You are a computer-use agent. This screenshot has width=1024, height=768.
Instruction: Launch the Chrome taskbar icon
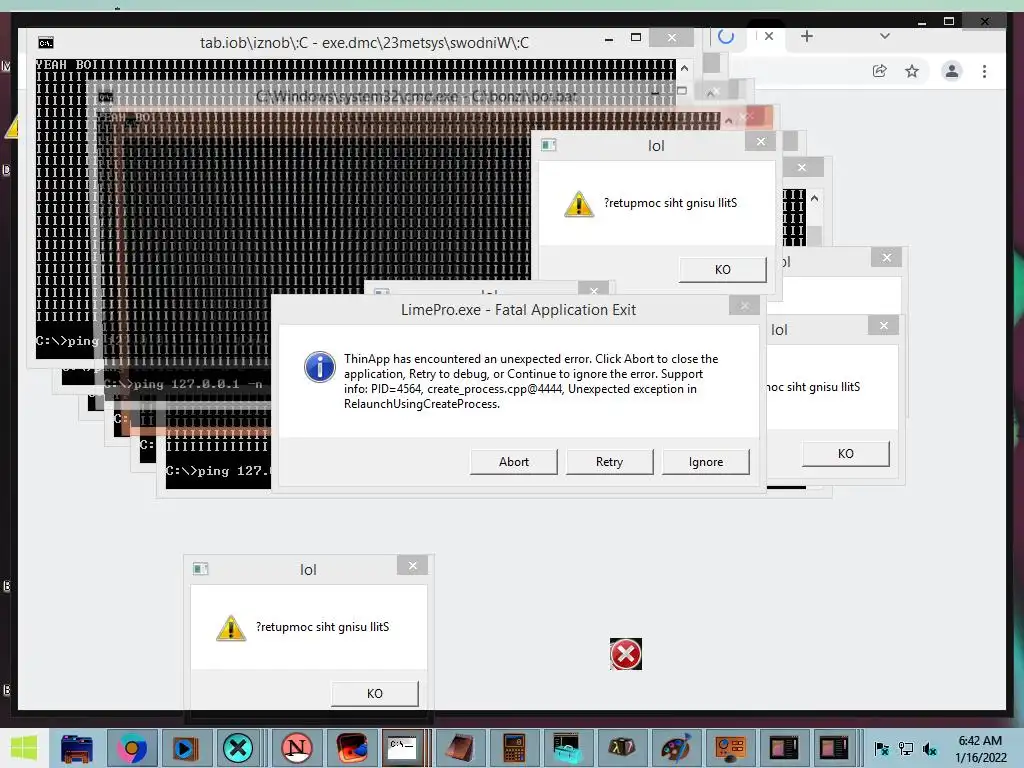click(x=131, y=748)
